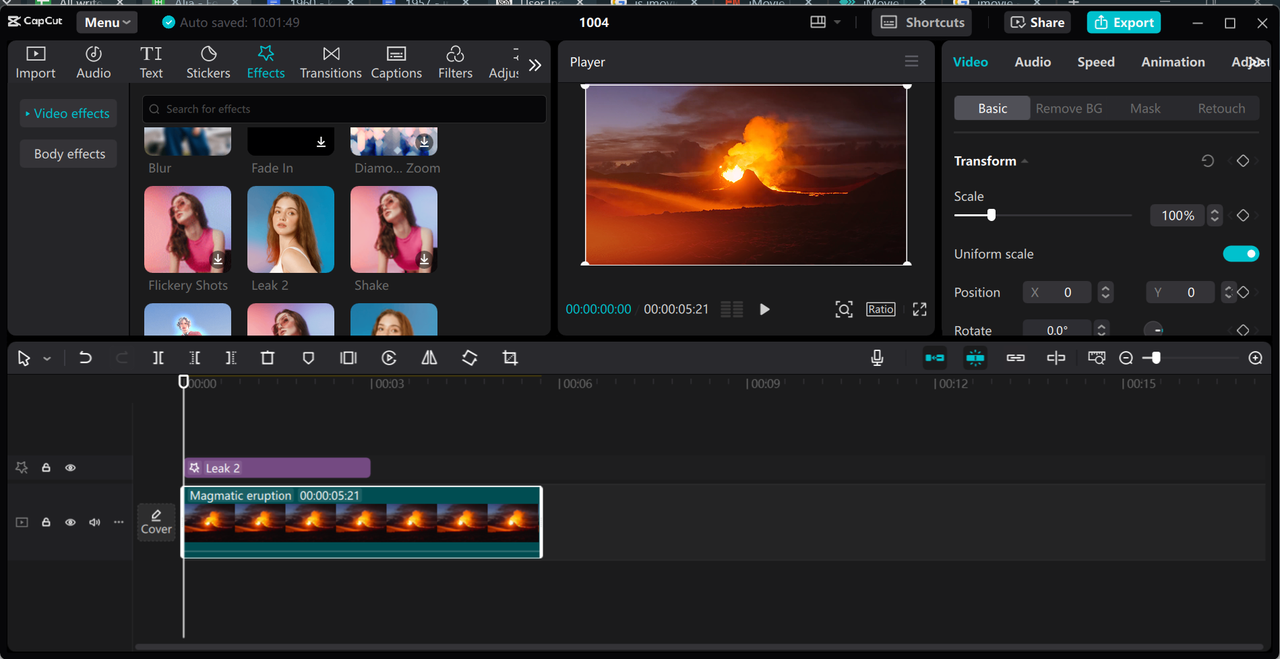Hide the effect track with eye icon
Screen dimensions: 1280x659
[x=70, y=467]
